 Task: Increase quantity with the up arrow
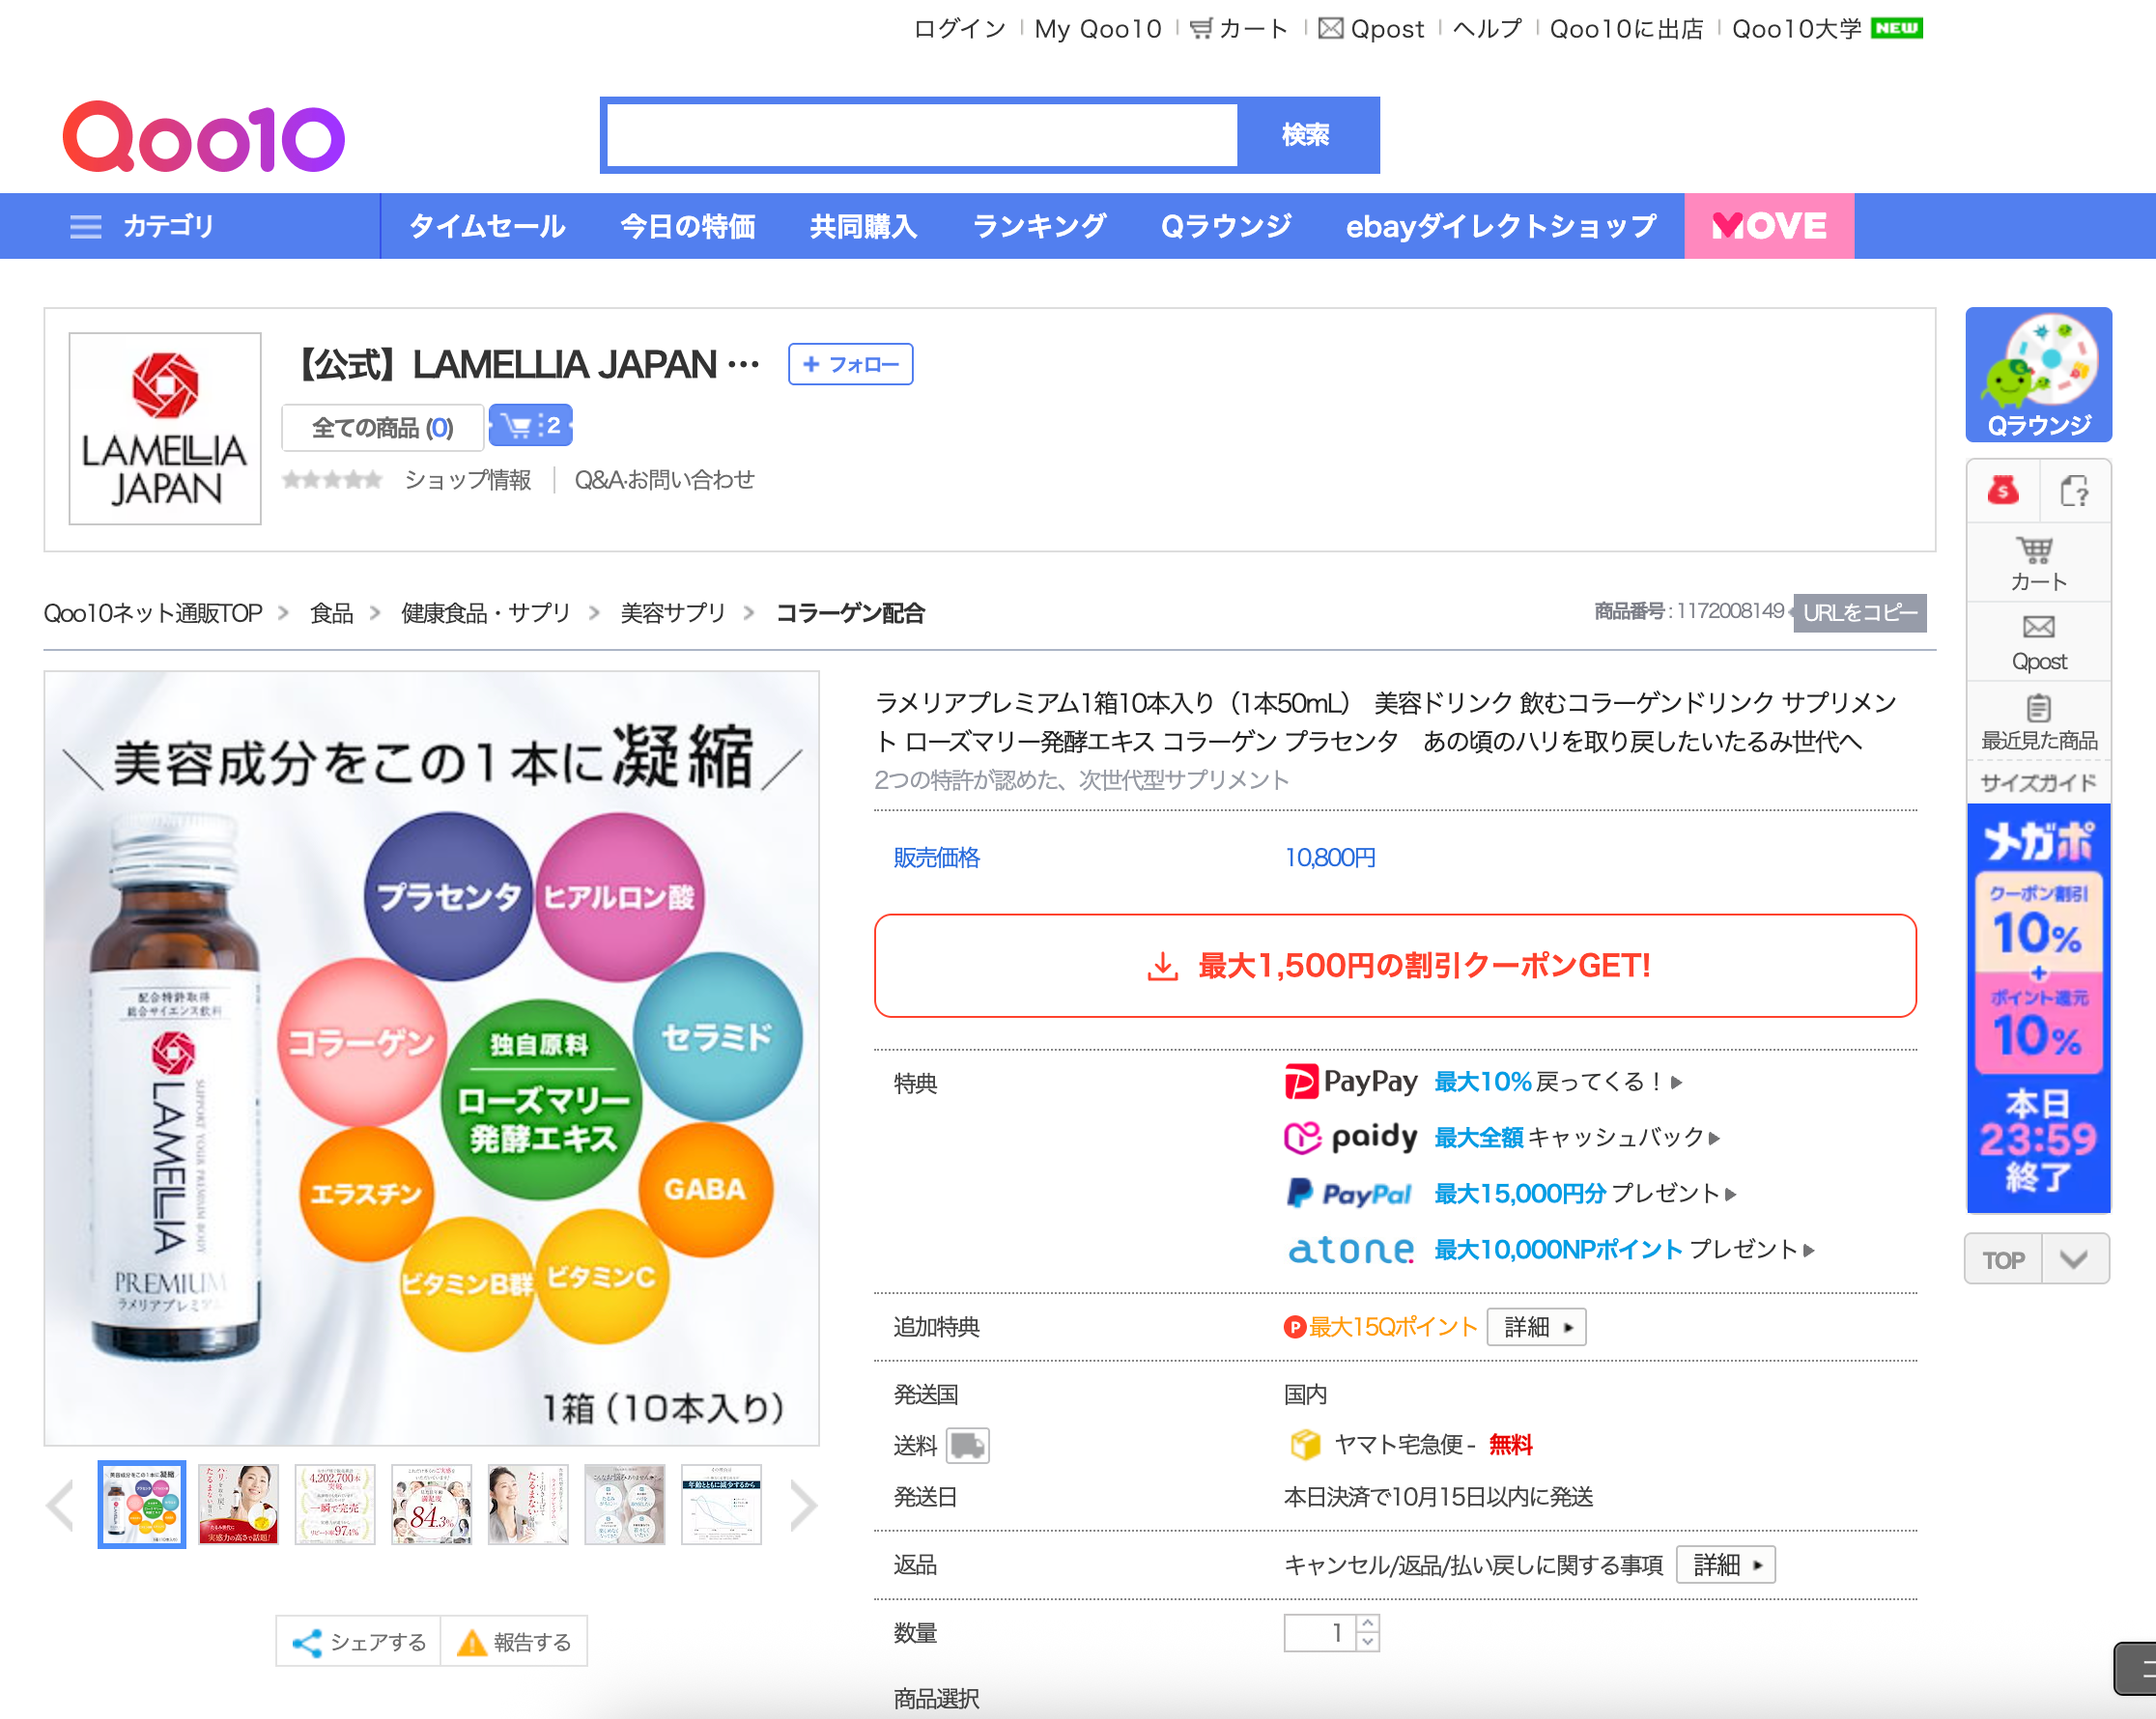click(x=1368, y=1623)
